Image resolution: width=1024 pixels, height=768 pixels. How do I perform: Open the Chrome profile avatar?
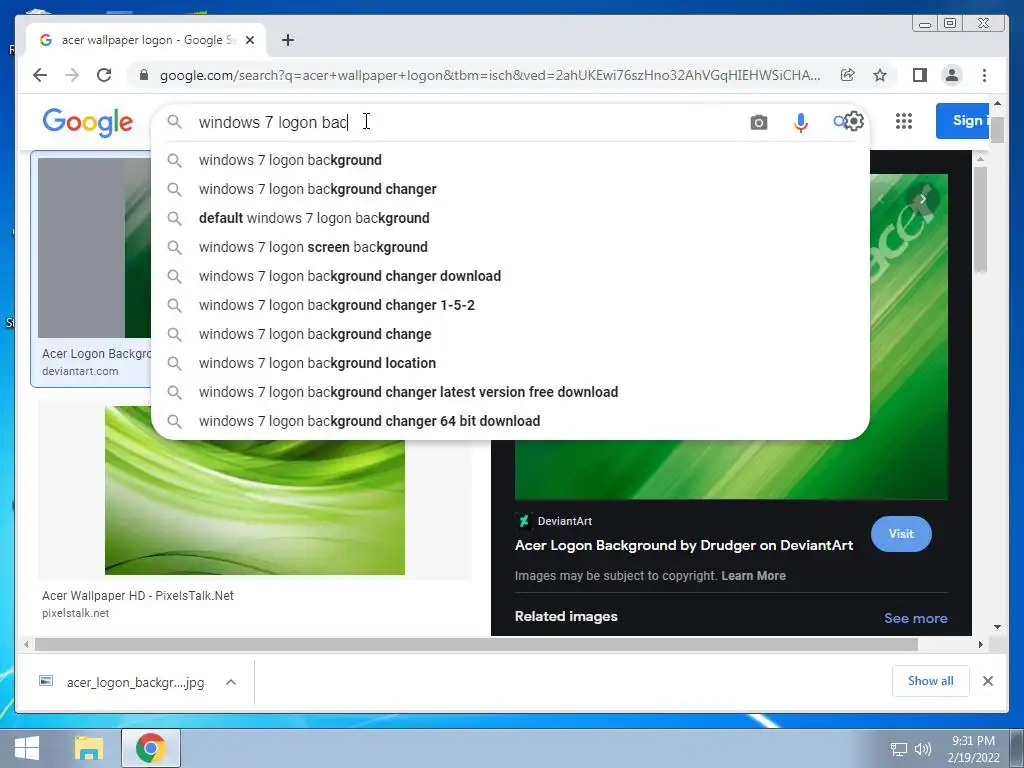(x=952, y=75)
